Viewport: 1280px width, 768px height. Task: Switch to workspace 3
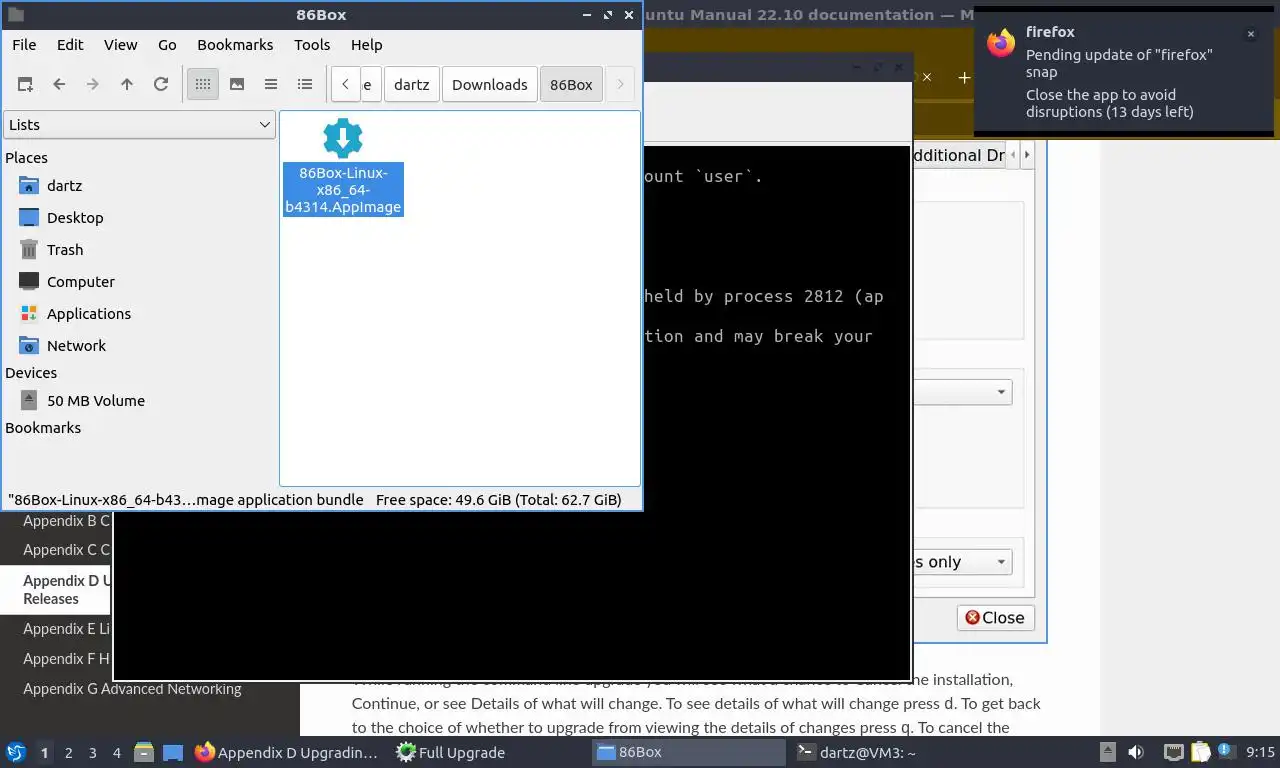(92, 752)
